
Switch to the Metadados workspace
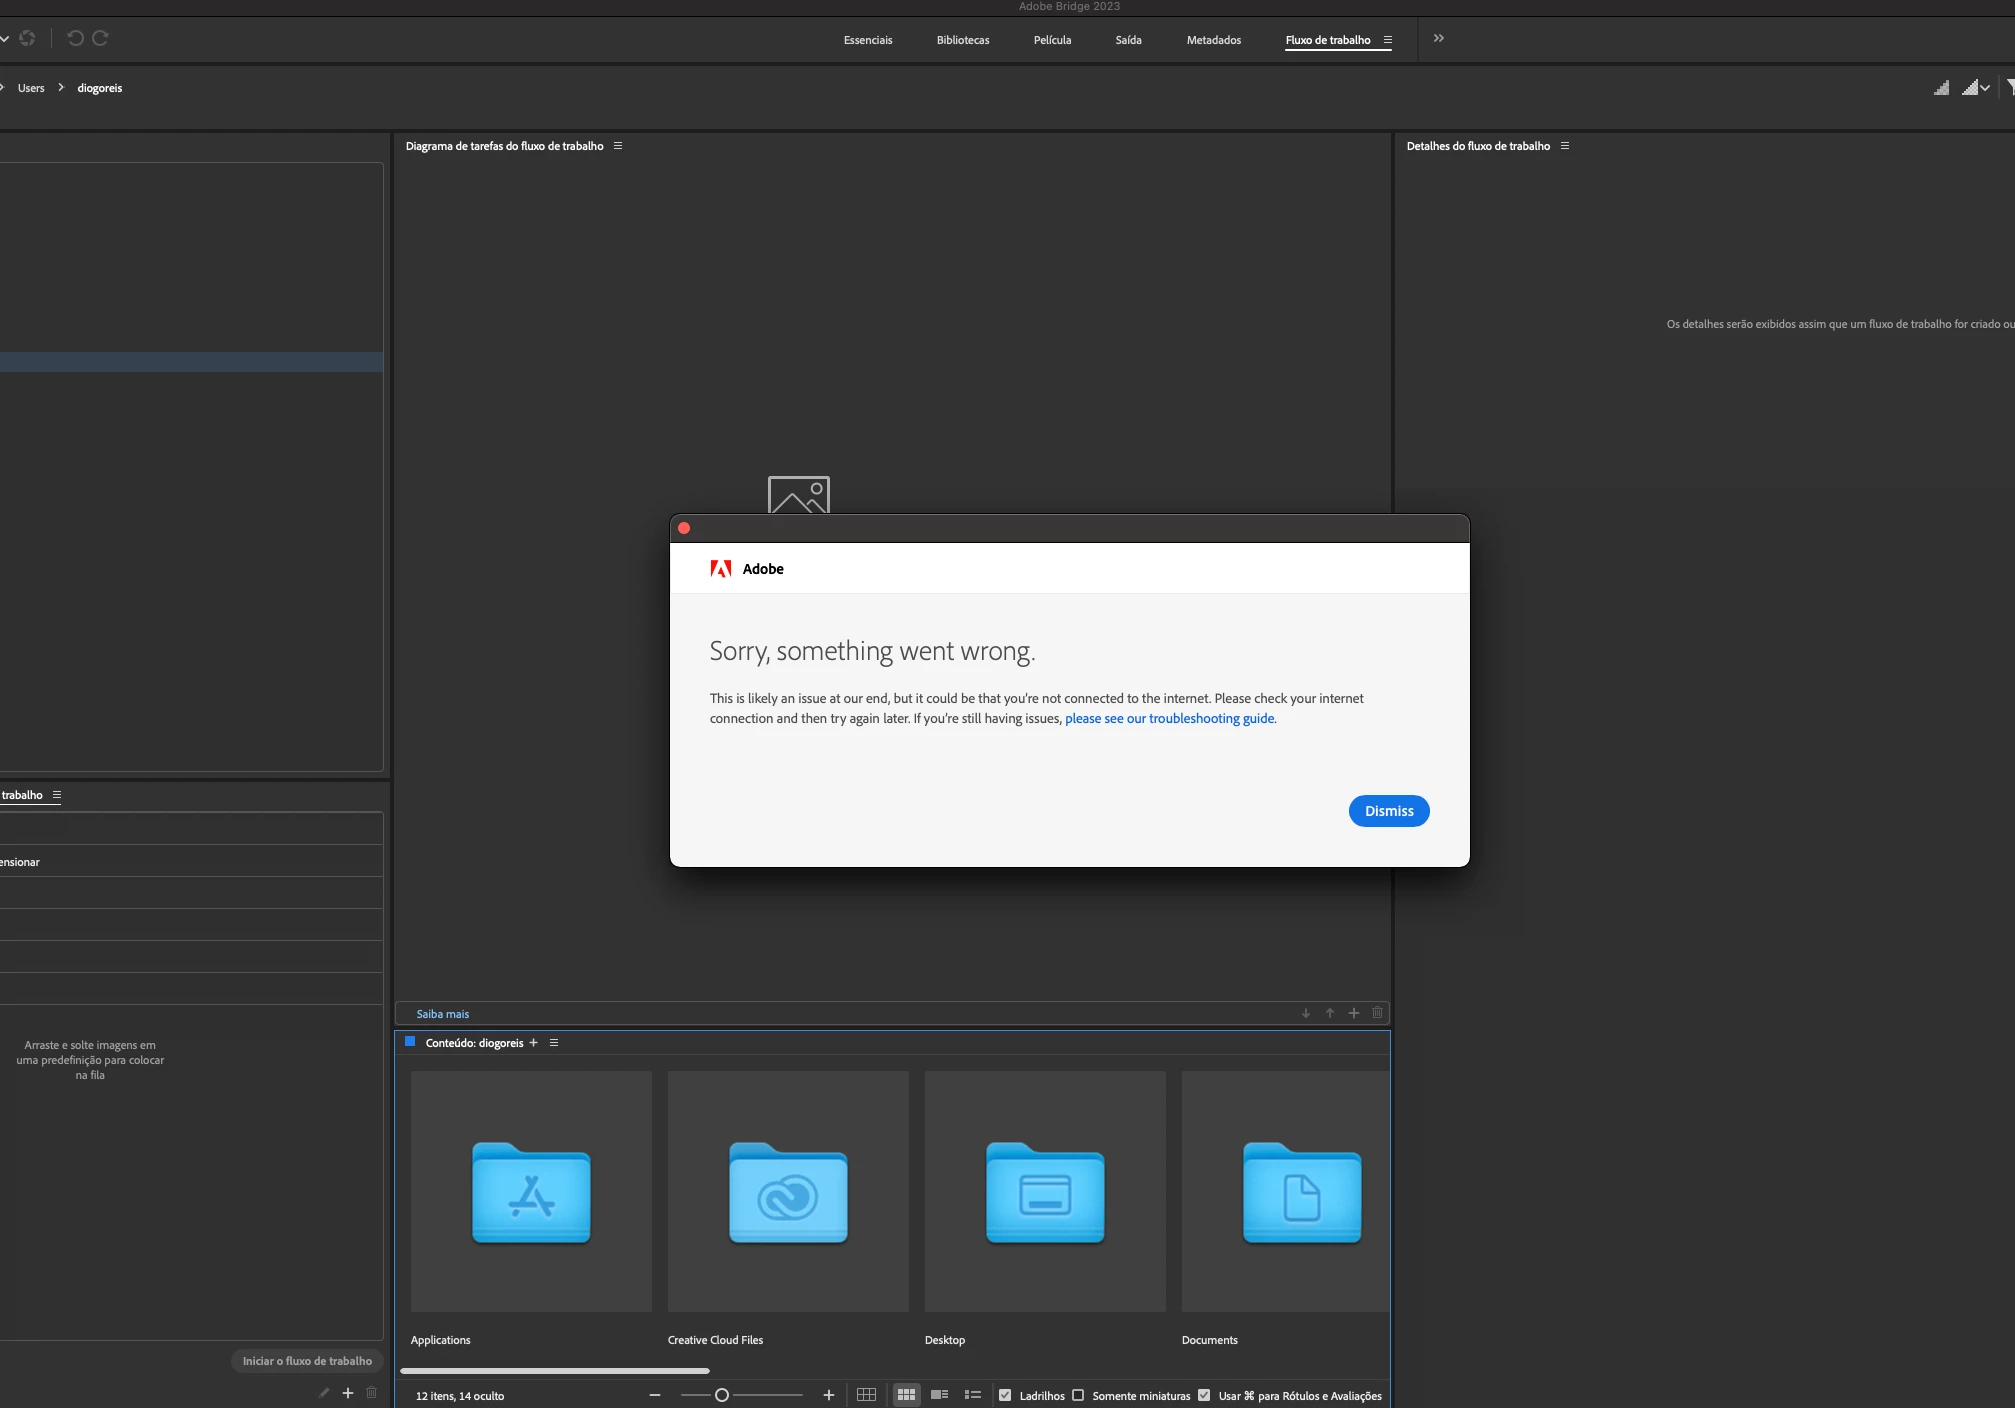point(1213,40)
